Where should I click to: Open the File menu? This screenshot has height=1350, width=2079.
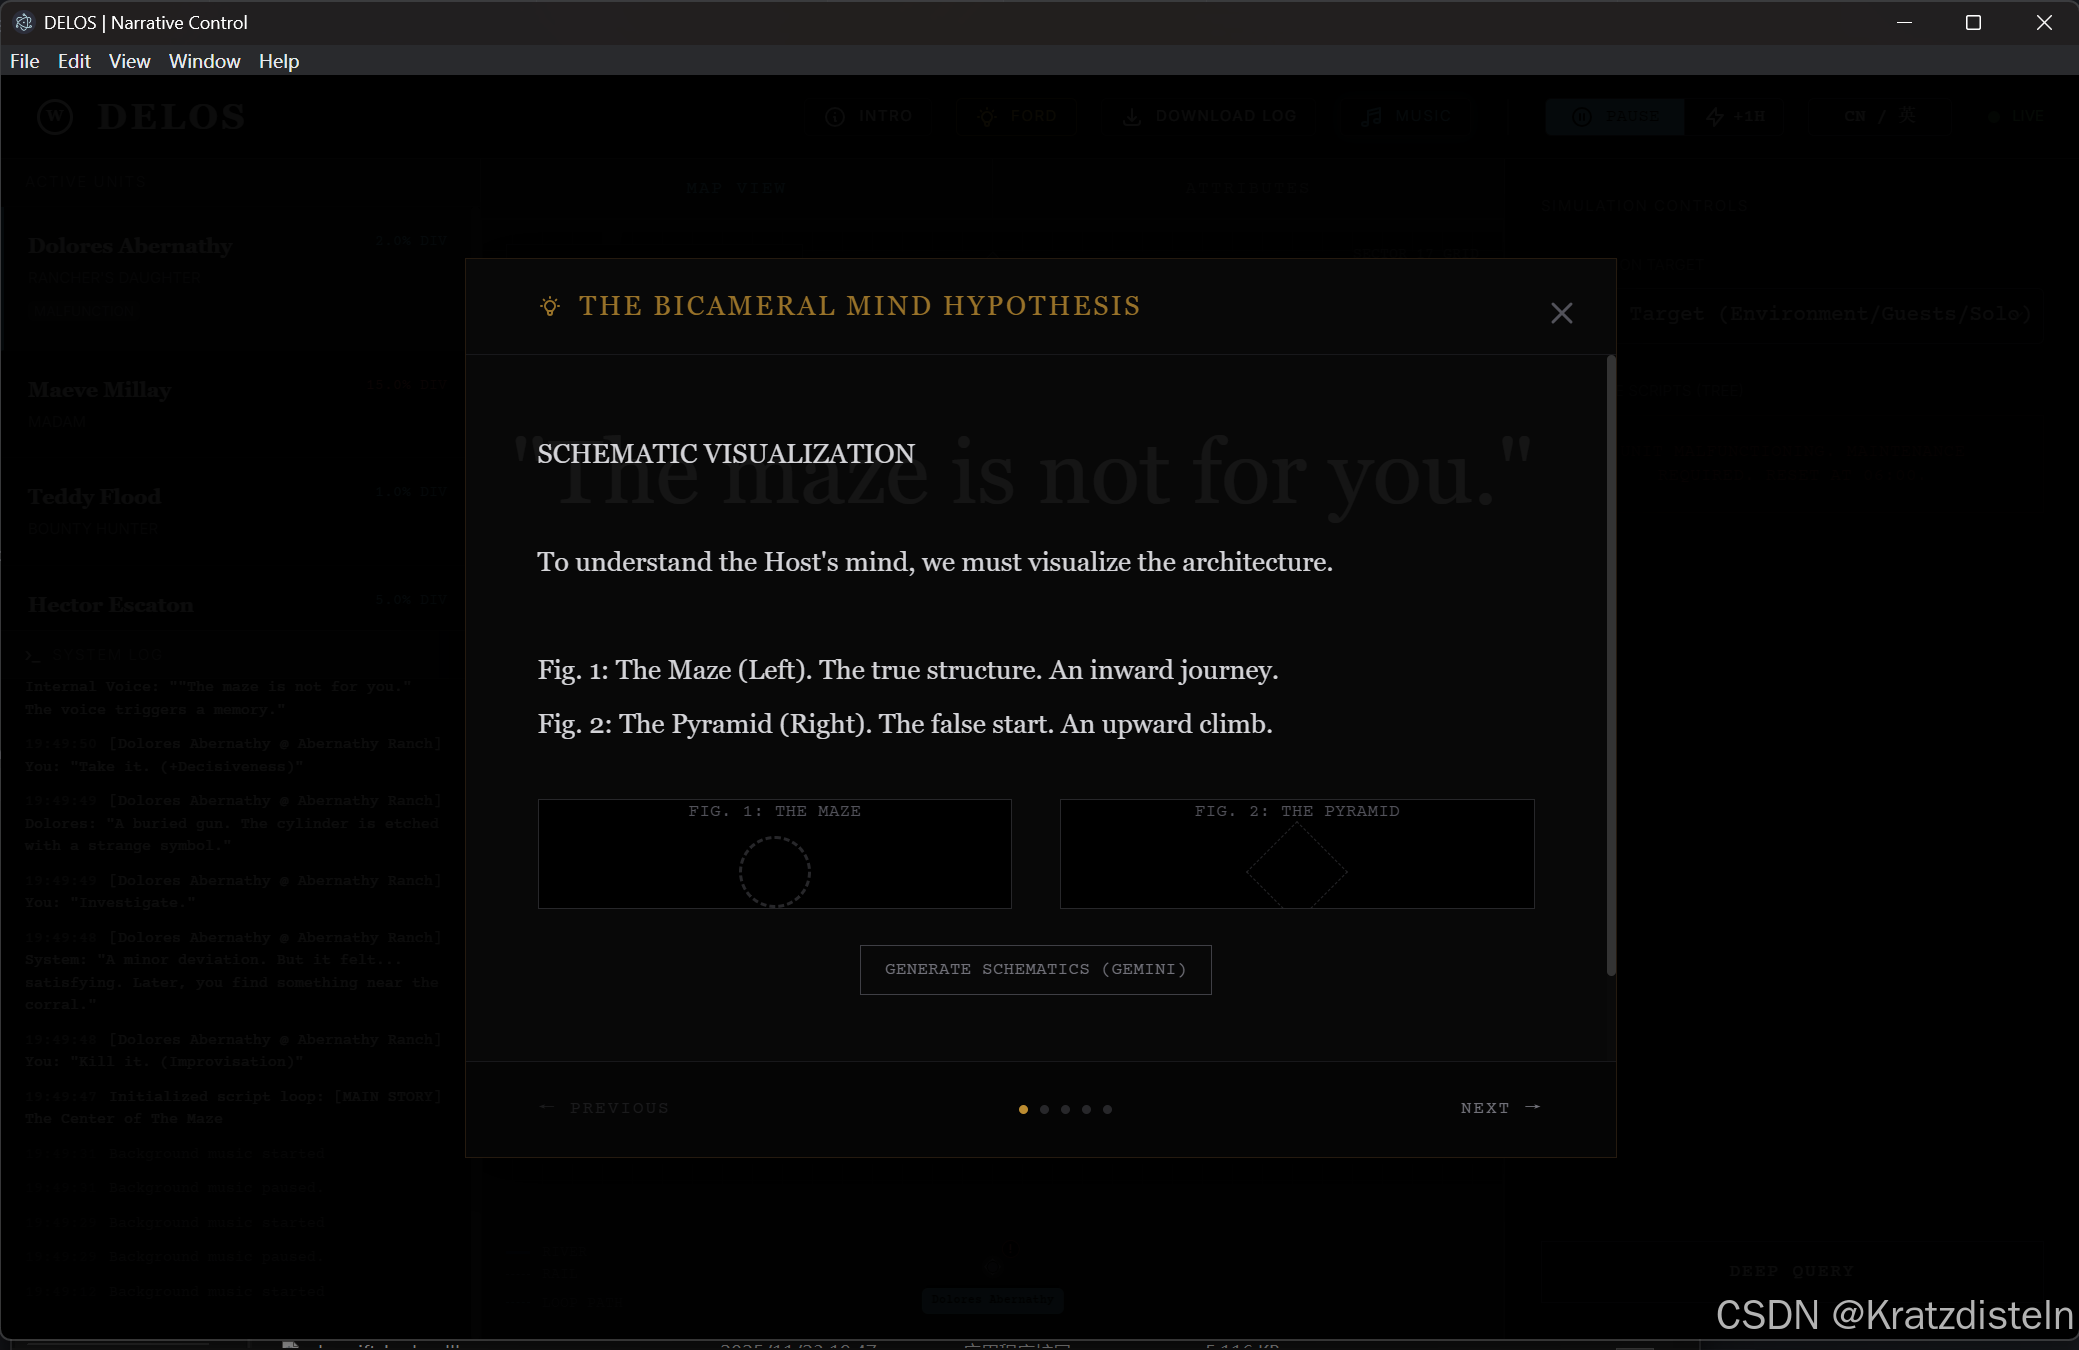pyautogui.click(x=25, y=61)
